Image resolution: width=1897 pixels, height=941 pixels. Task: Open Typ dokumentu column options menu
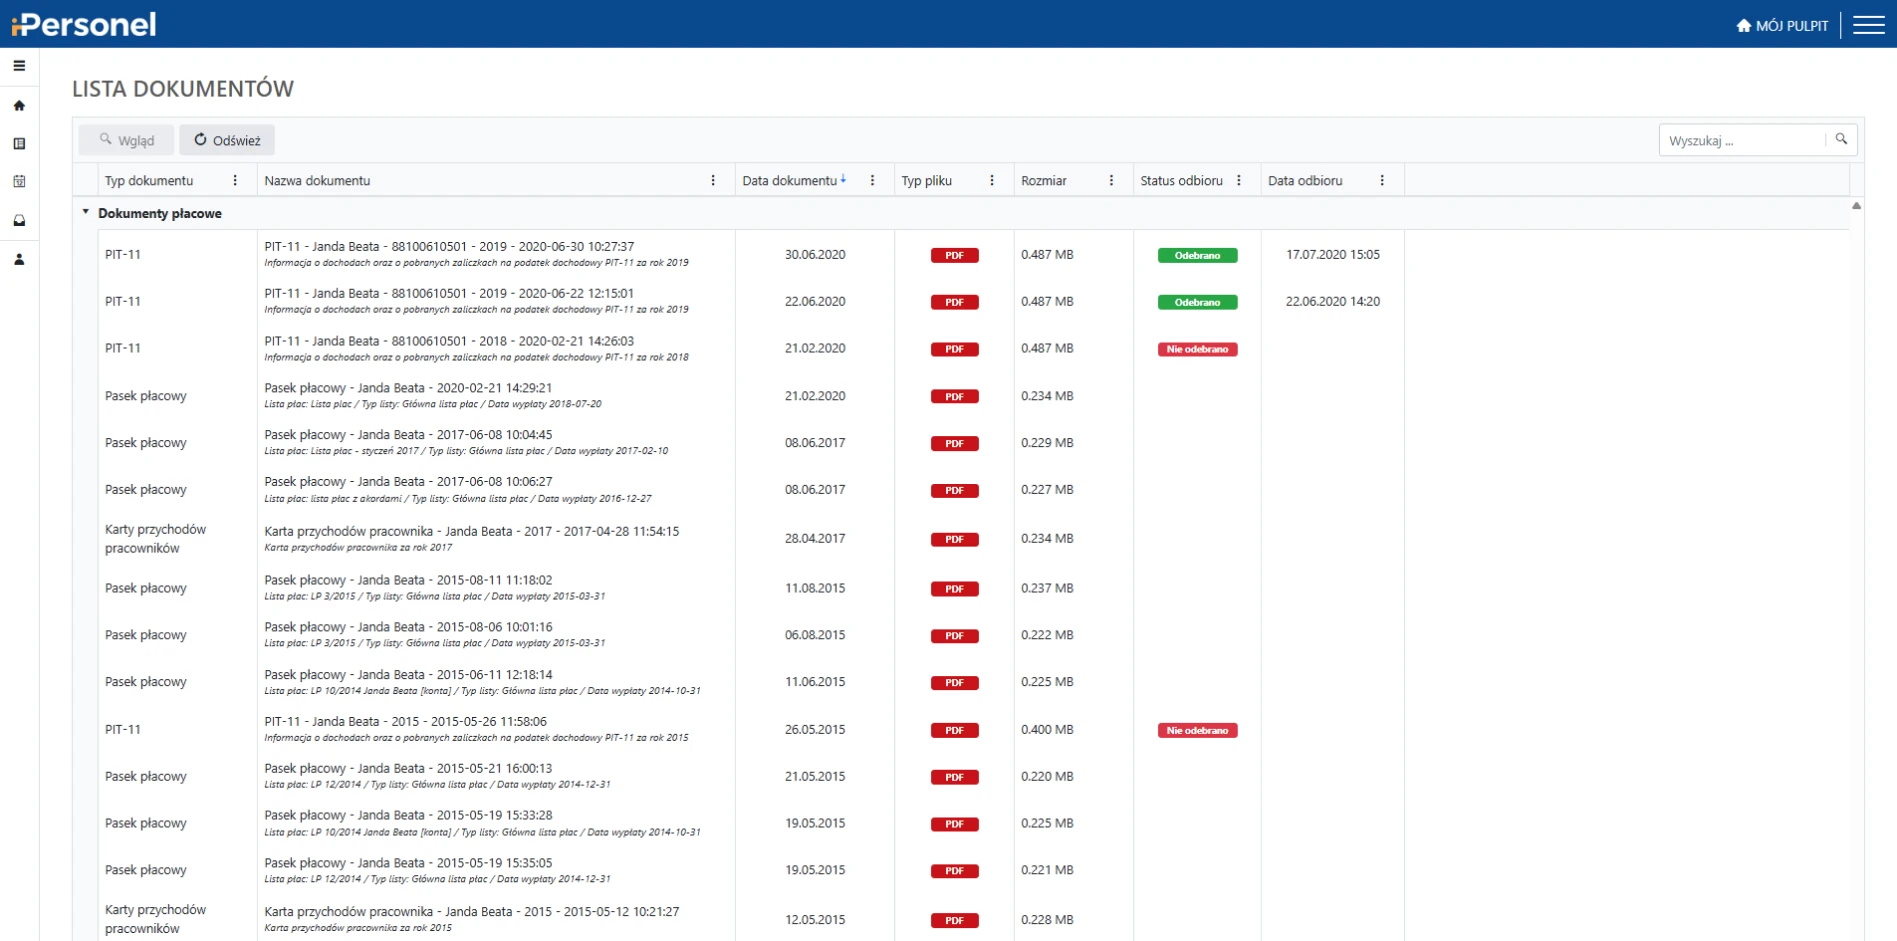235,181
